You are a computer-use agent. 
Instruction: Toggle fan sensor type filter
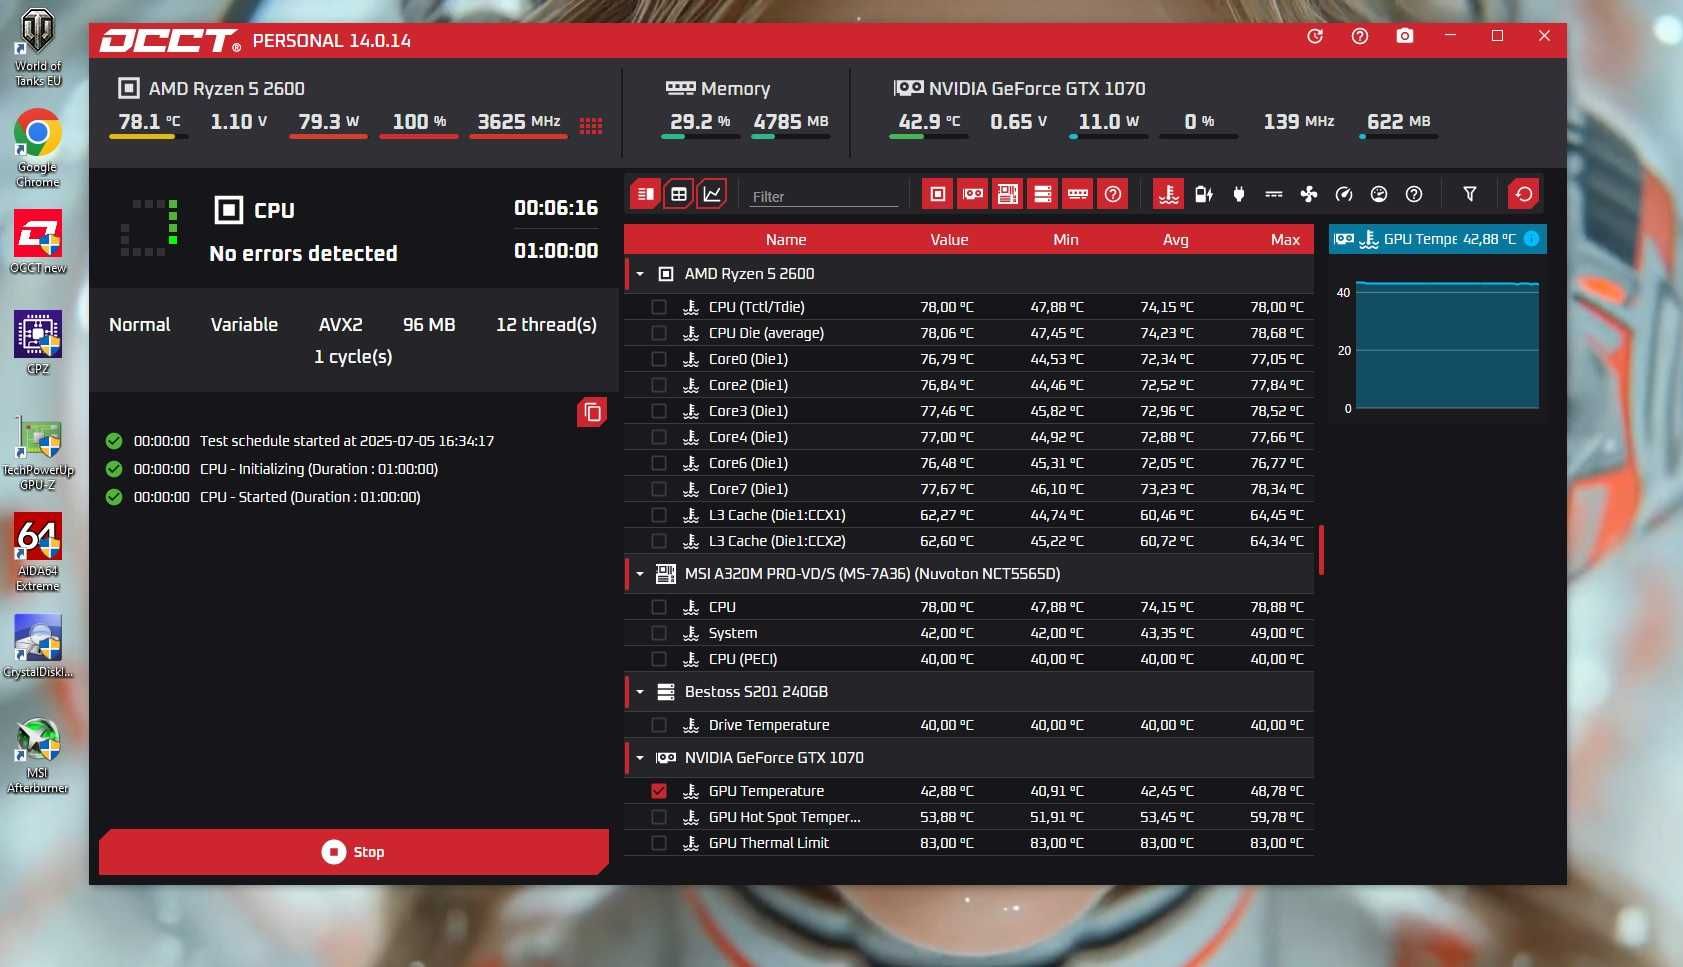tap(1309, 194)
